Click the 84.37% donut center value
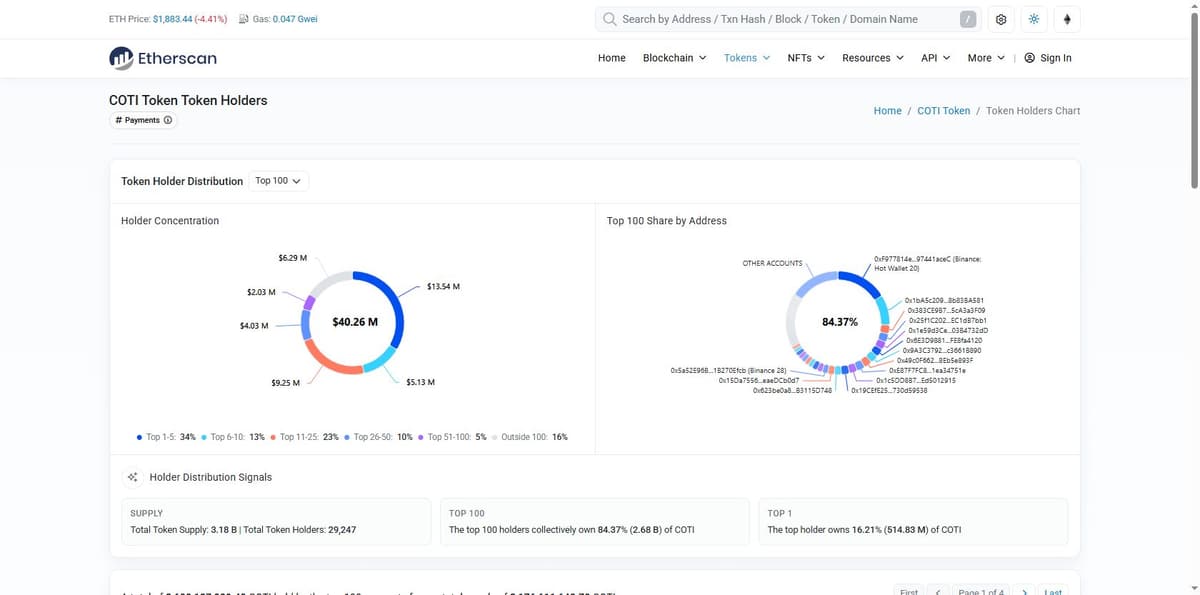The height and width of the screenshot is (595, 1200). tap(839, 322)
